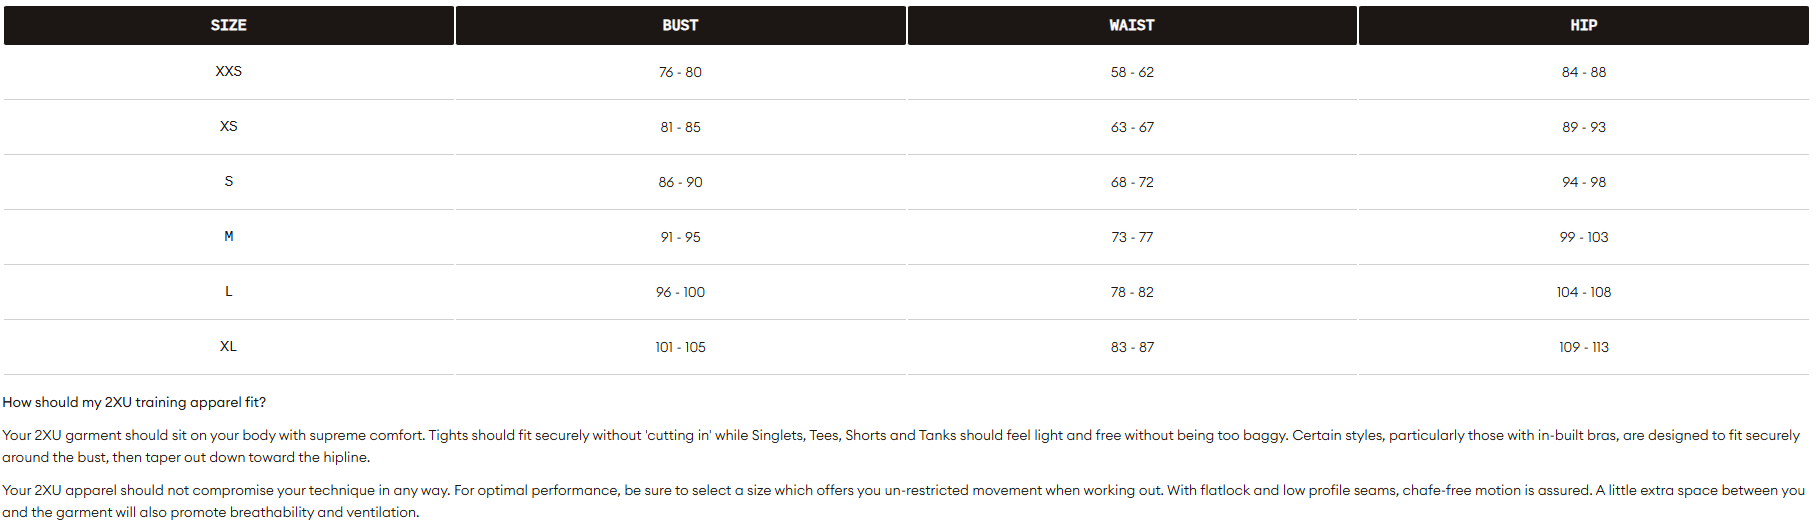1819x531 pixels.
Task: Select the XXS size row label
Action: click(x=228, y=71)
